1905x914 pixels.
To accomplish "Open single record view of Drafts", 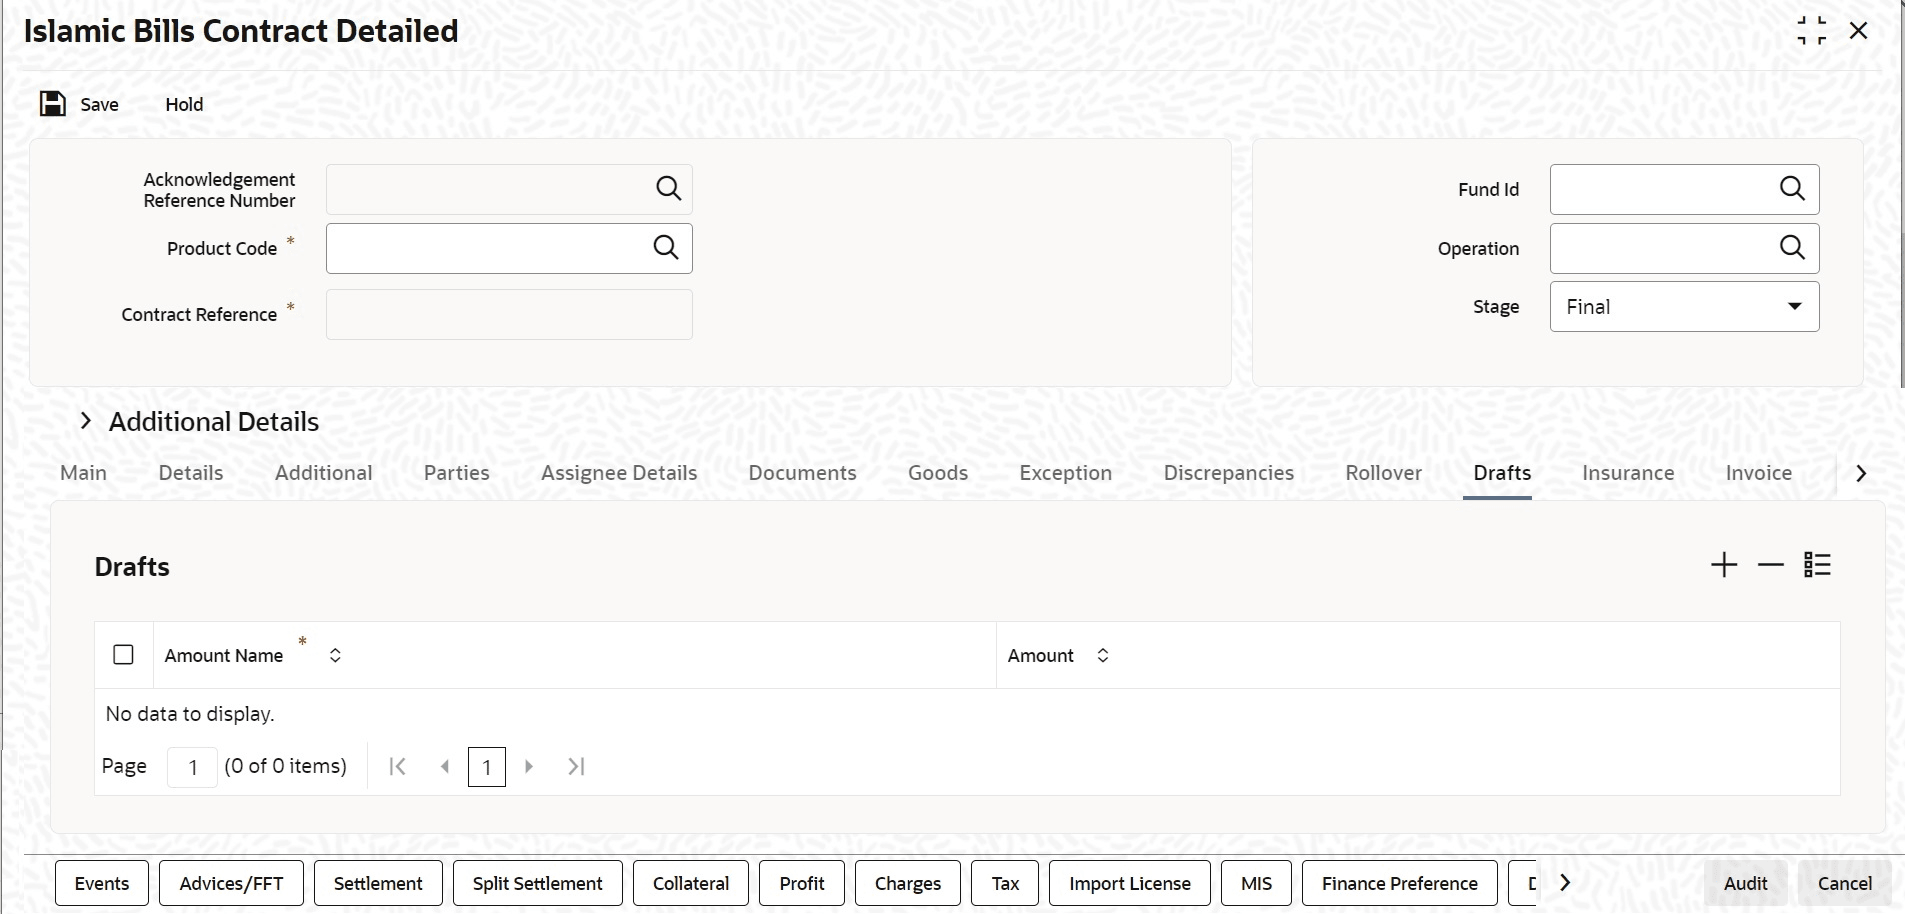I will tap(1817, 565).
